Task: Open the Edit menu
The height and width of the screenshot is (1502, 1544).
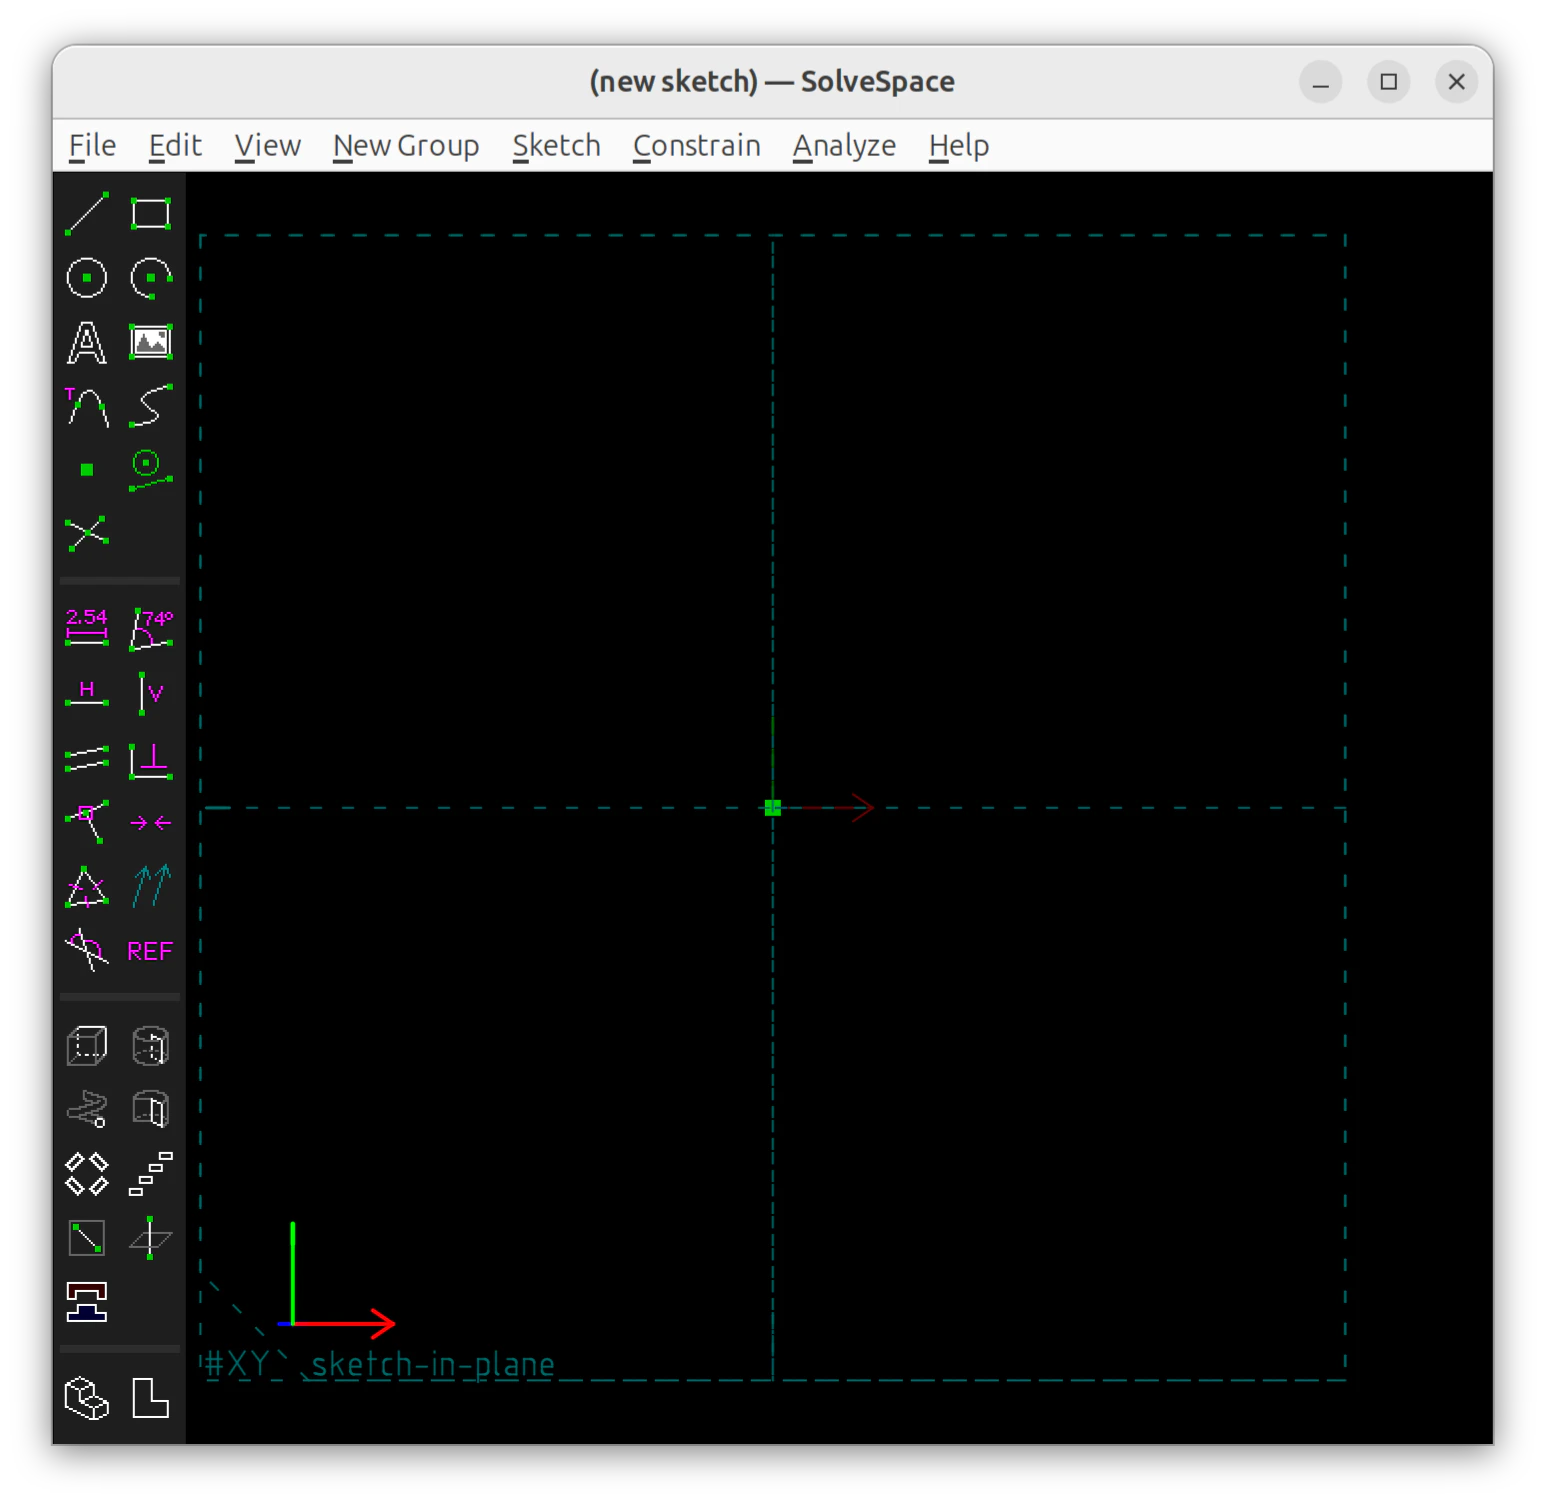Action: coord(176,146)
